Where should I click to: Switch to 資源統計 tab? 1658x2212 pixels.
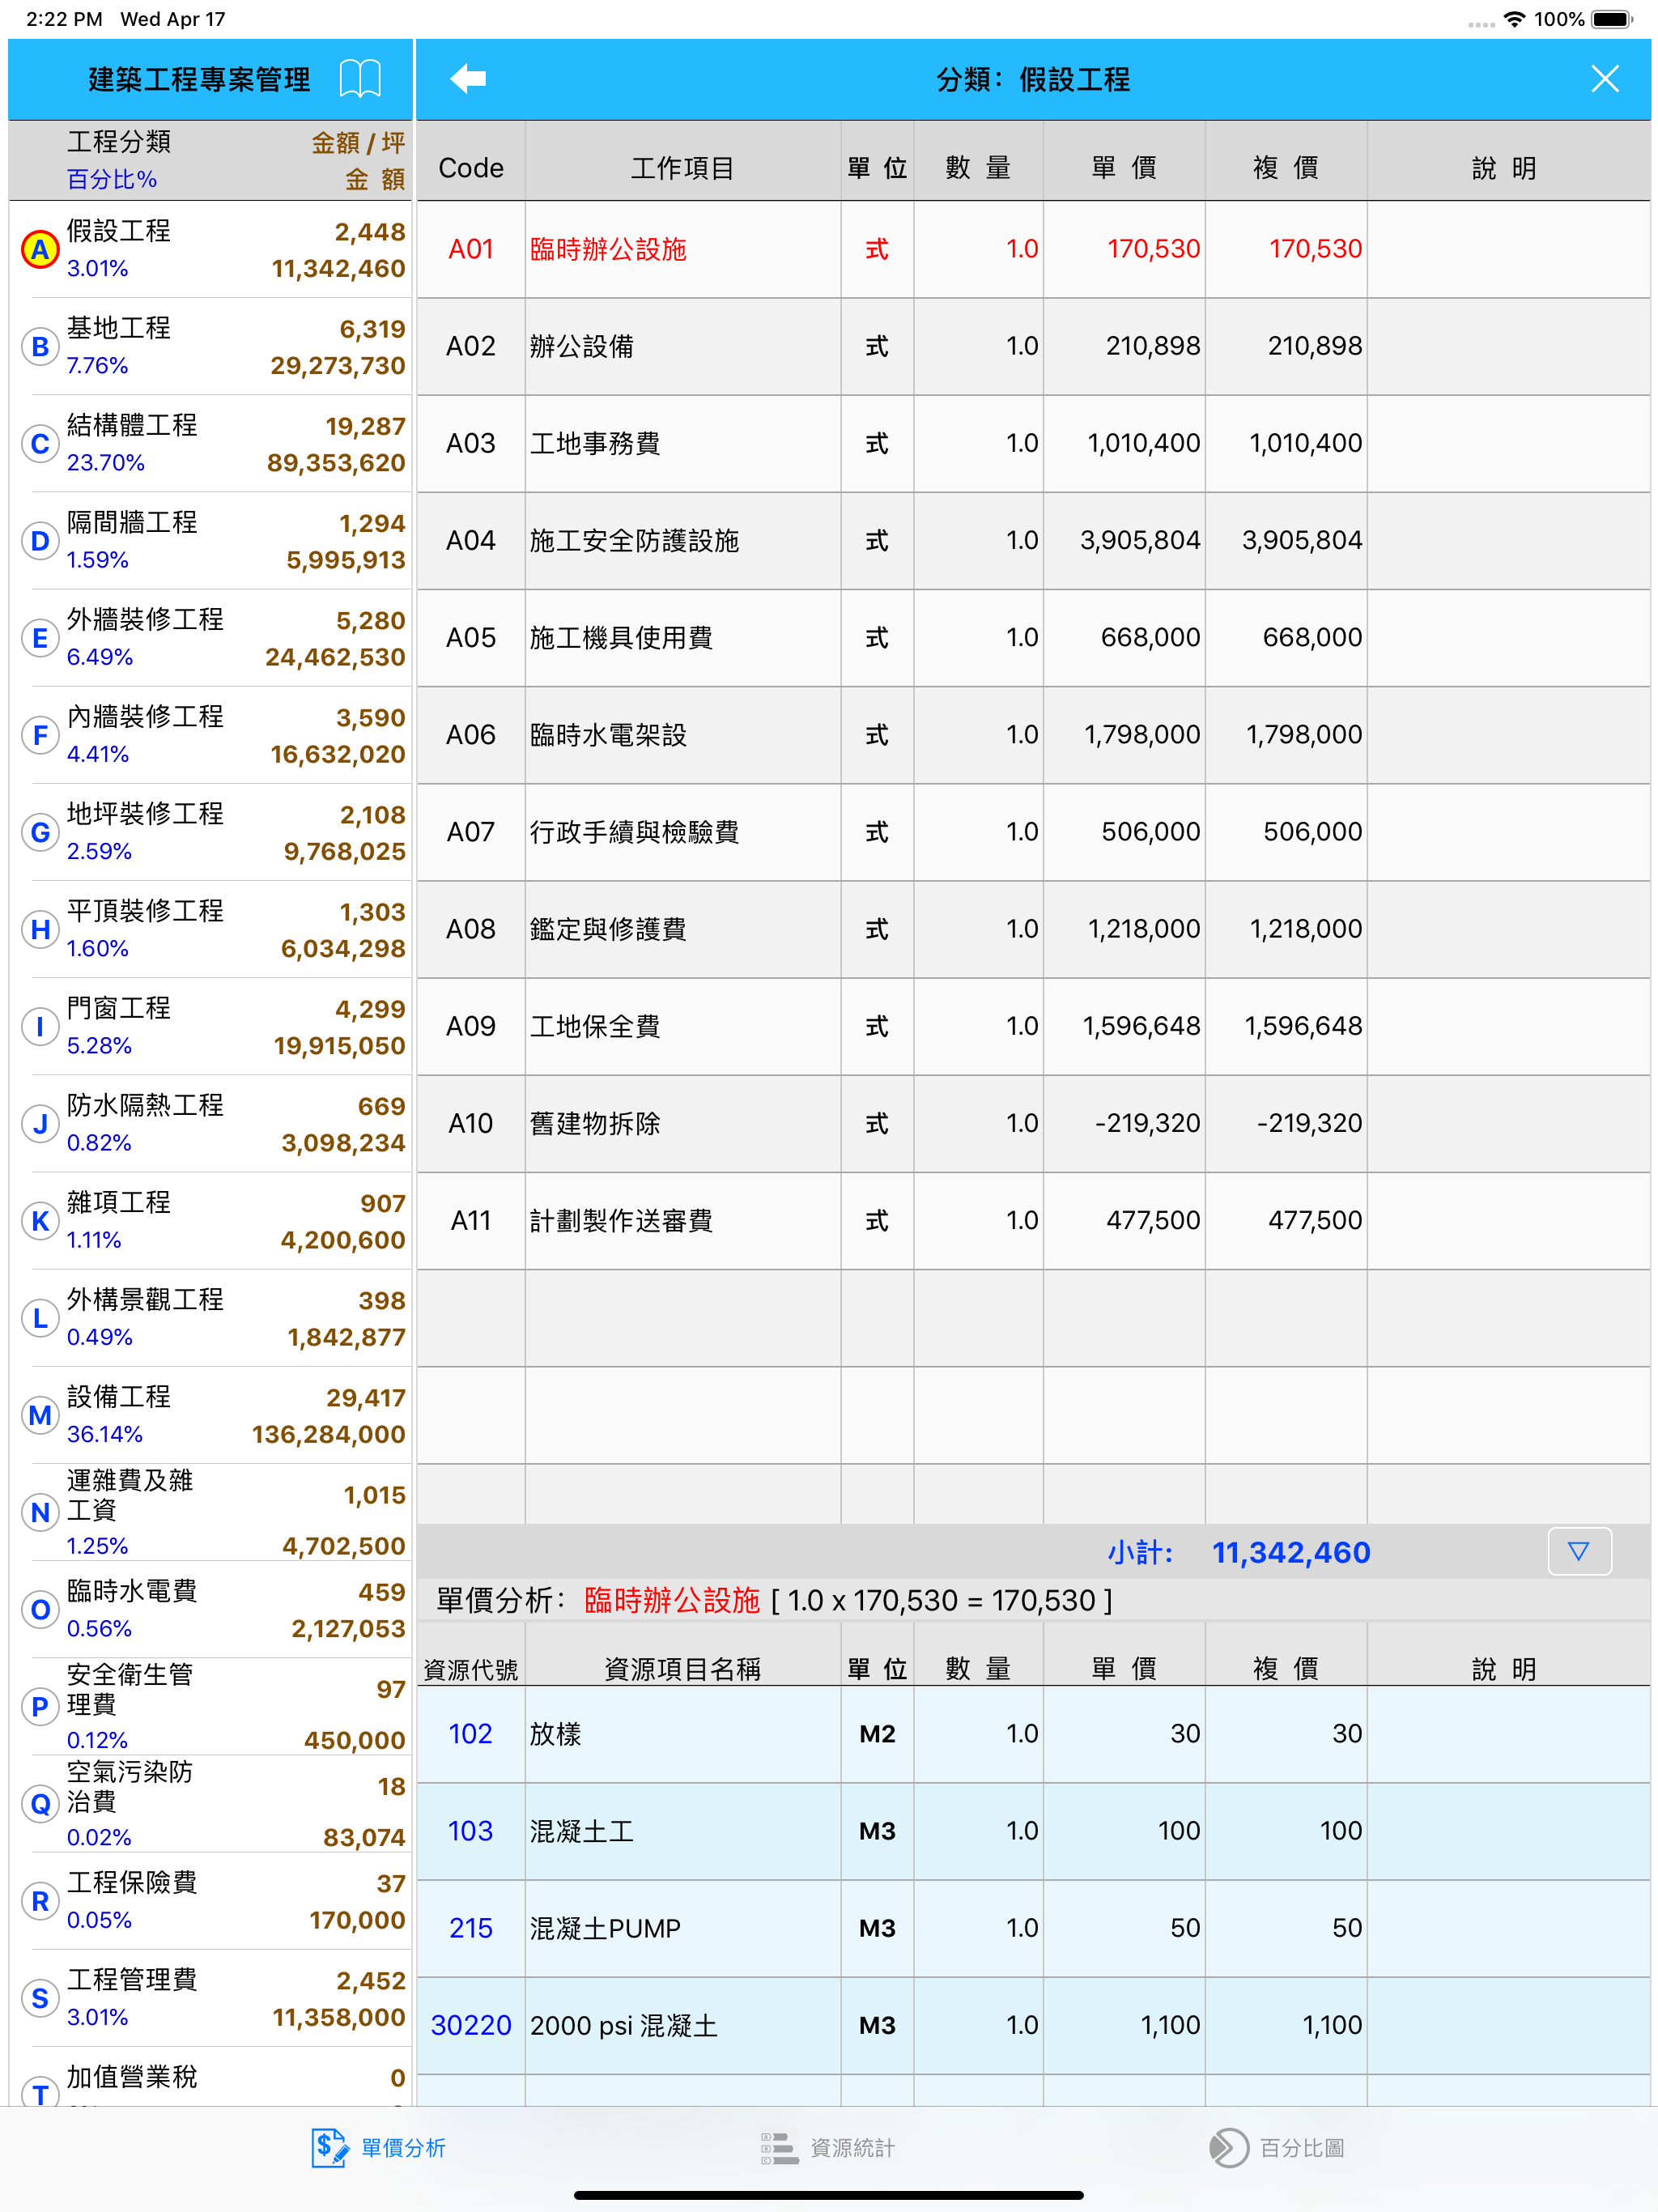(x=827, y=2147)
